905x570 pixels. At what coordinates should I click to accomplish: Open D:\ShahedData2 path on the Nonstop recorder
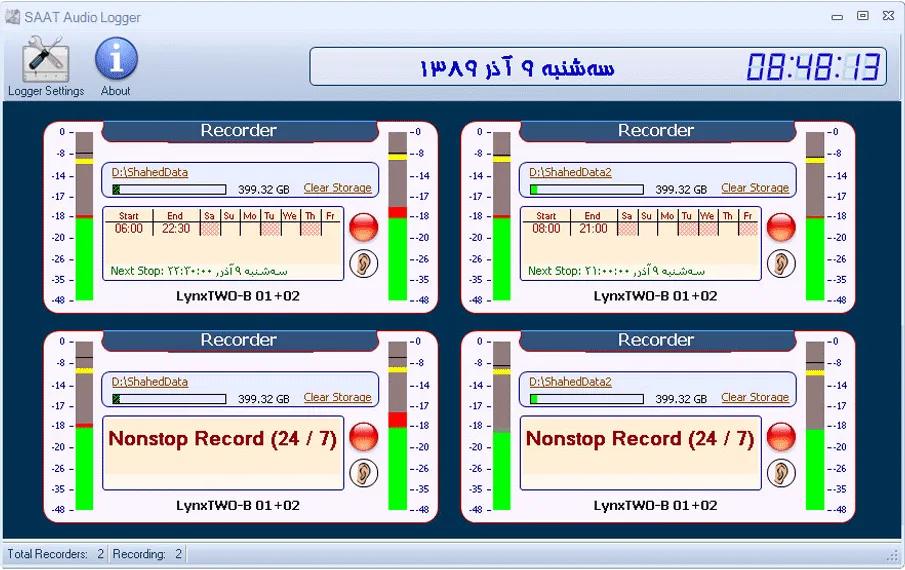pyautogui.click(x=570, y=381)
